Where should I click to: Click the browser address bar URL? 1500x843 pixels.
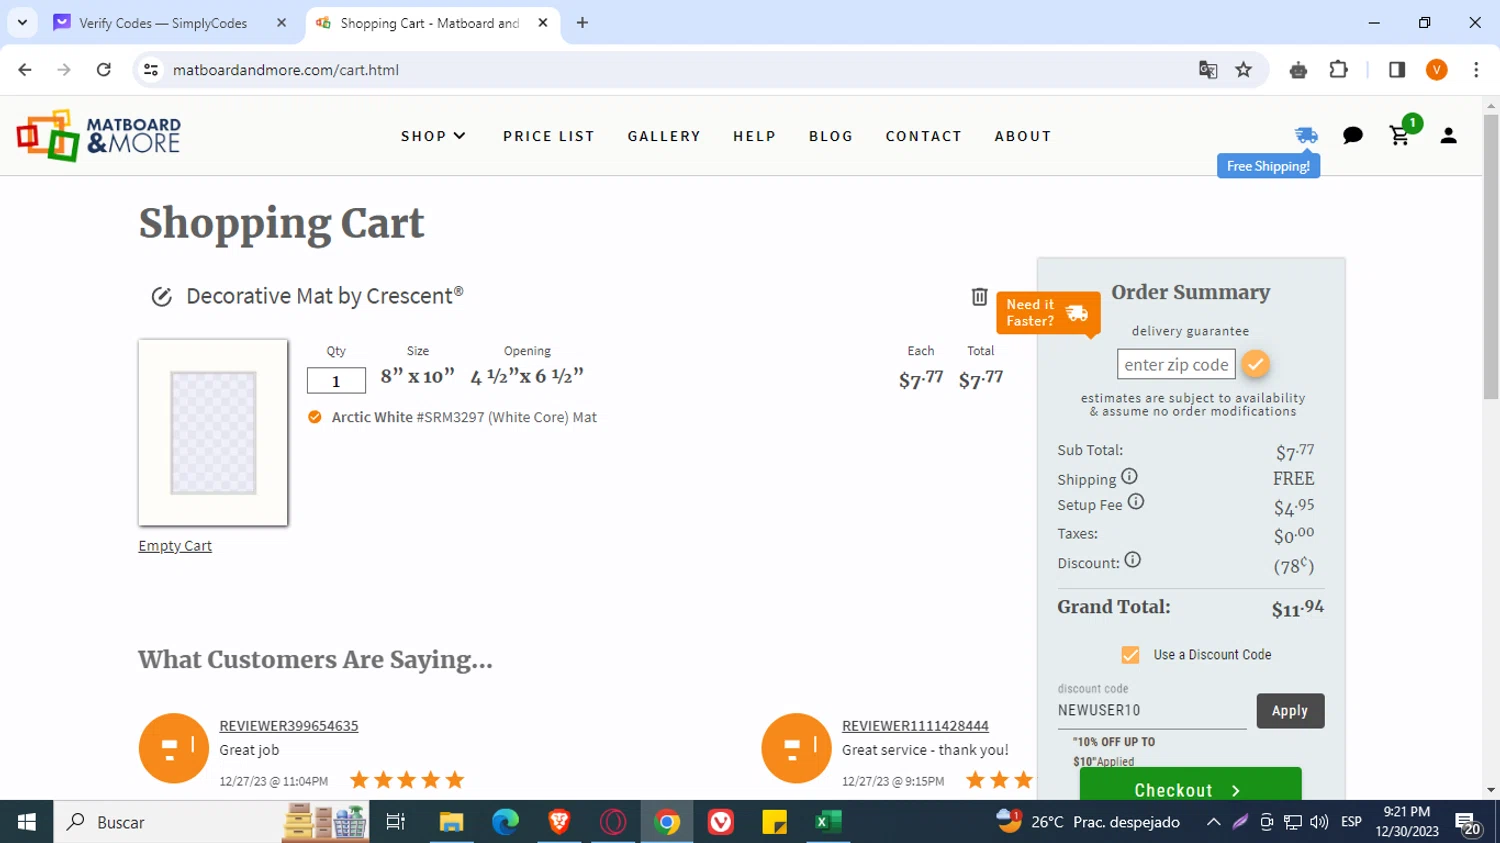(x=286, y=69)
